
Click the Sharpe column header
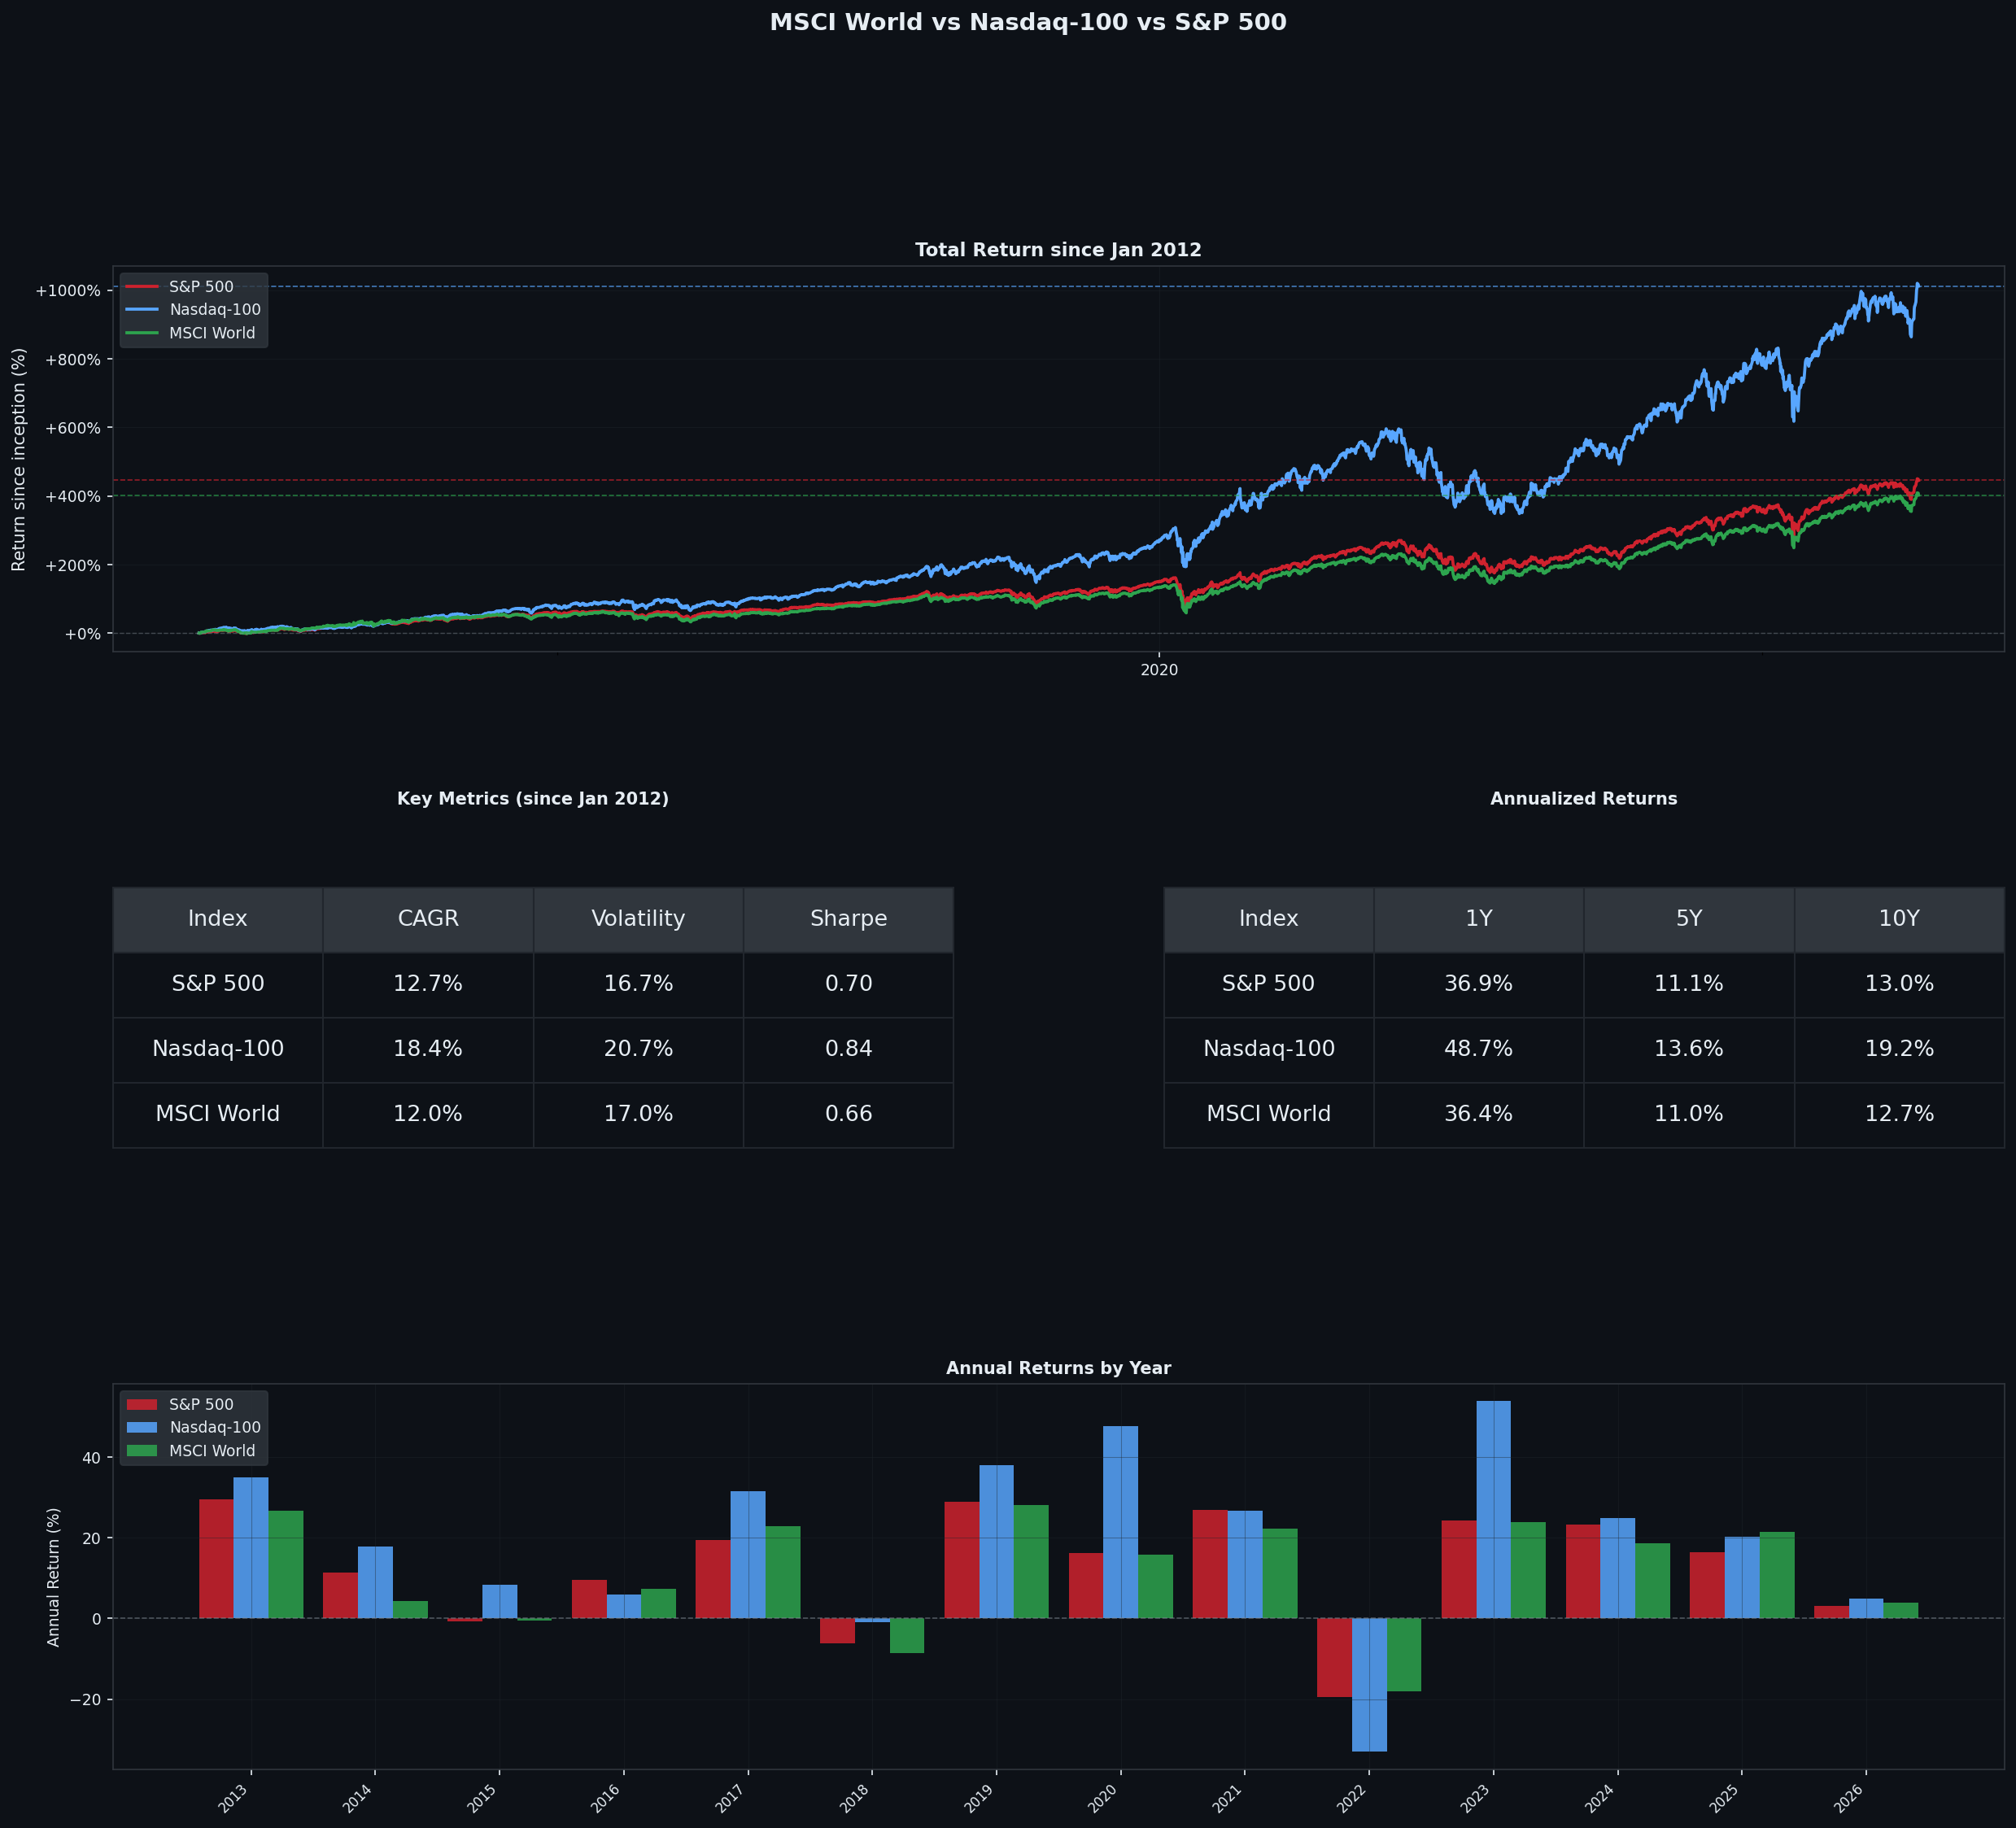[848, 919]
